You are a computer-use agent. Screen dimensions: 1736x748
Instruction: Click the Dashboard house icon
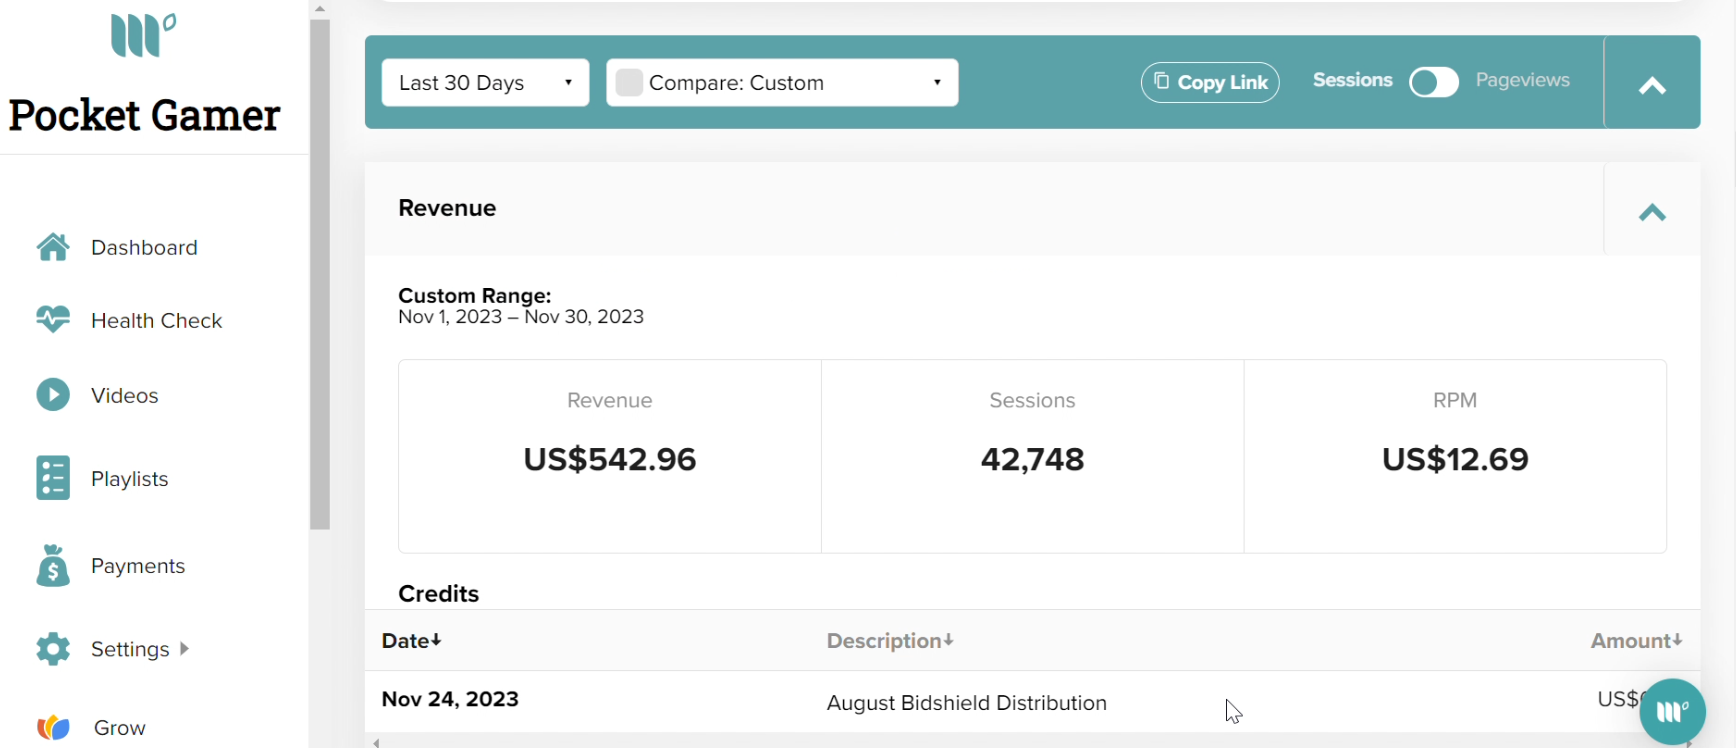53,247
